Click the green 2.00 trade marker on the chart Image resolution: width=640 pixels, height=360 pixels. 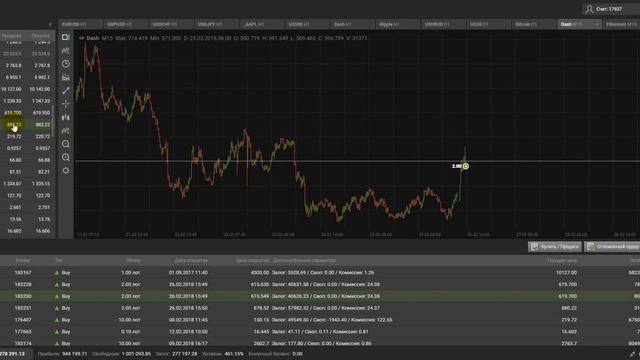click(466, 166)
